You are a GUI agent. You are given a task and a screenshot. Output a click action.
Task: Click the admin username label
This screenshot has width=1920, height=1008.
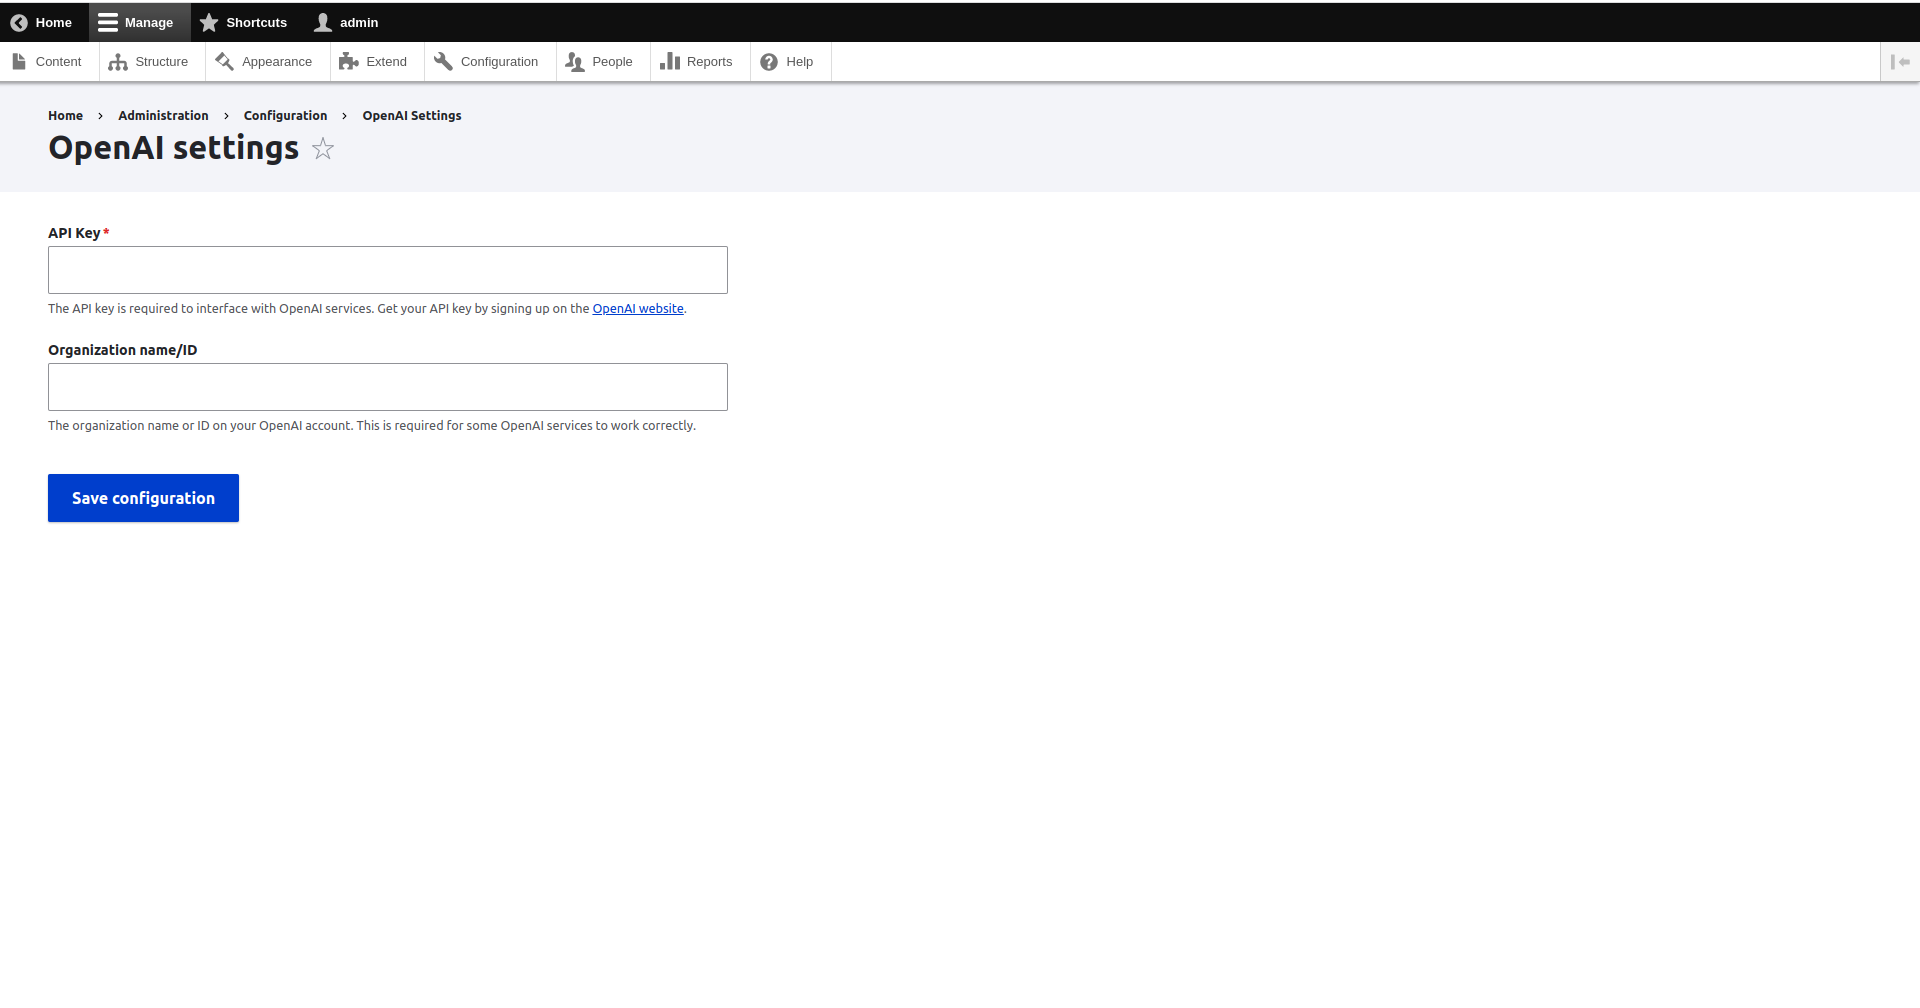point(359,23)
